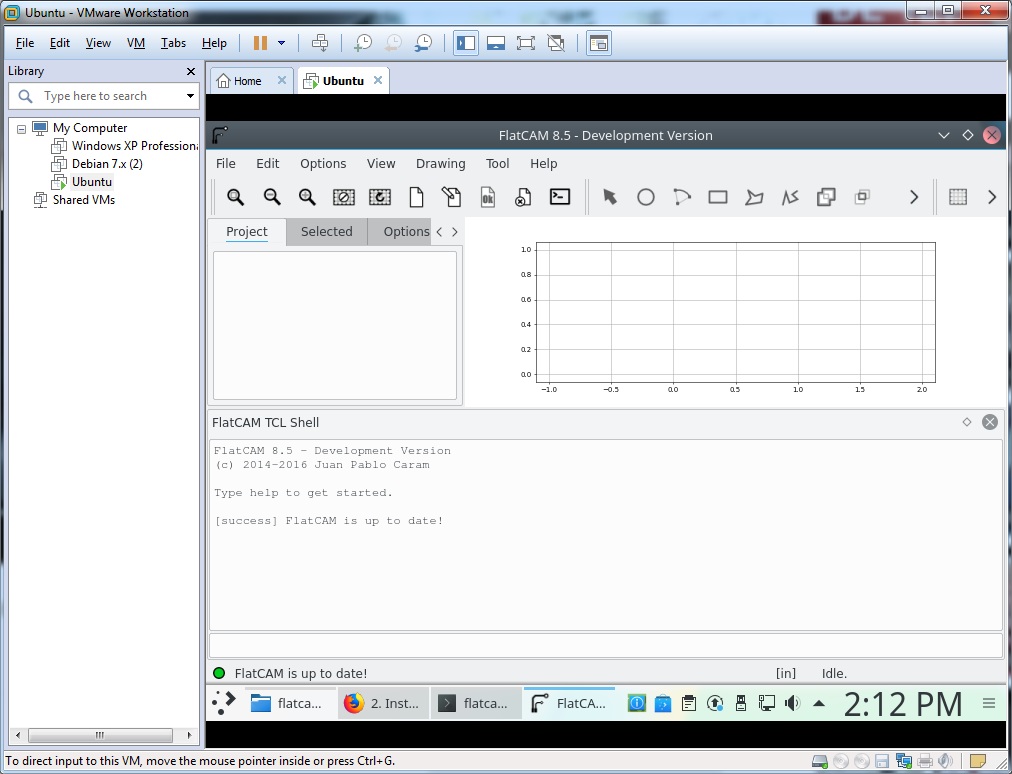Close the Library panel
Viewport: 1012px width, 774px height.
190,72
